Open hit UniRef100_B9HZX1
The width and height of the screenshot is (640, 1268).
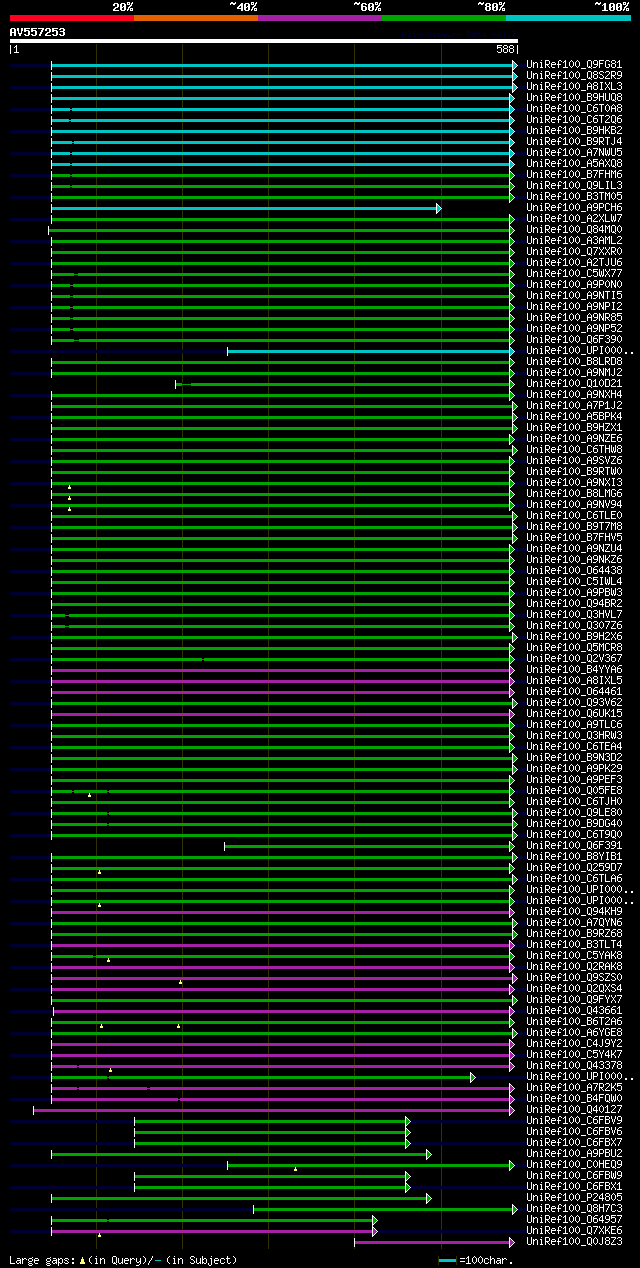click(x=574, y=427)
